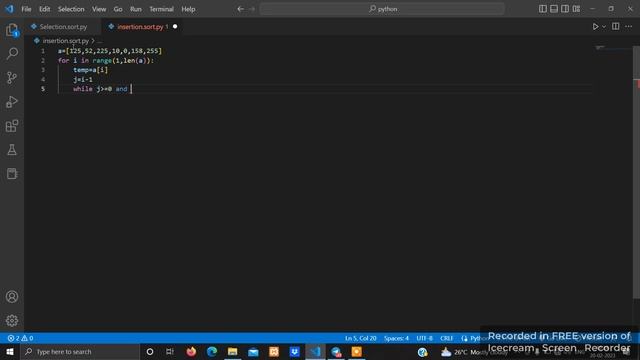Click insertion.sort.py in the breadcrumb
640x360 pixels.
click(x=65, y=41)
